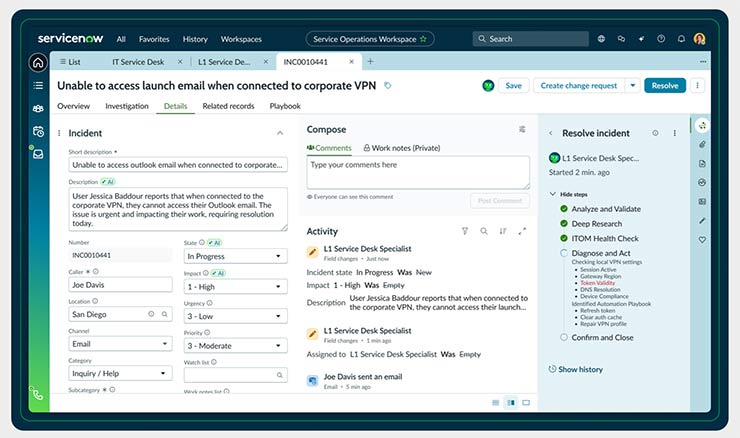Select the Diagnose and Act step circle
This screenshot has width=740, height=438.
pos(565,254)
